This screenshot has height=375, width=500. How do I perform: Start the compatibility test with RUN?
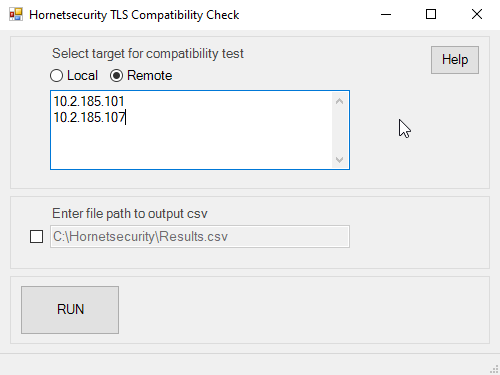[70, 310]
